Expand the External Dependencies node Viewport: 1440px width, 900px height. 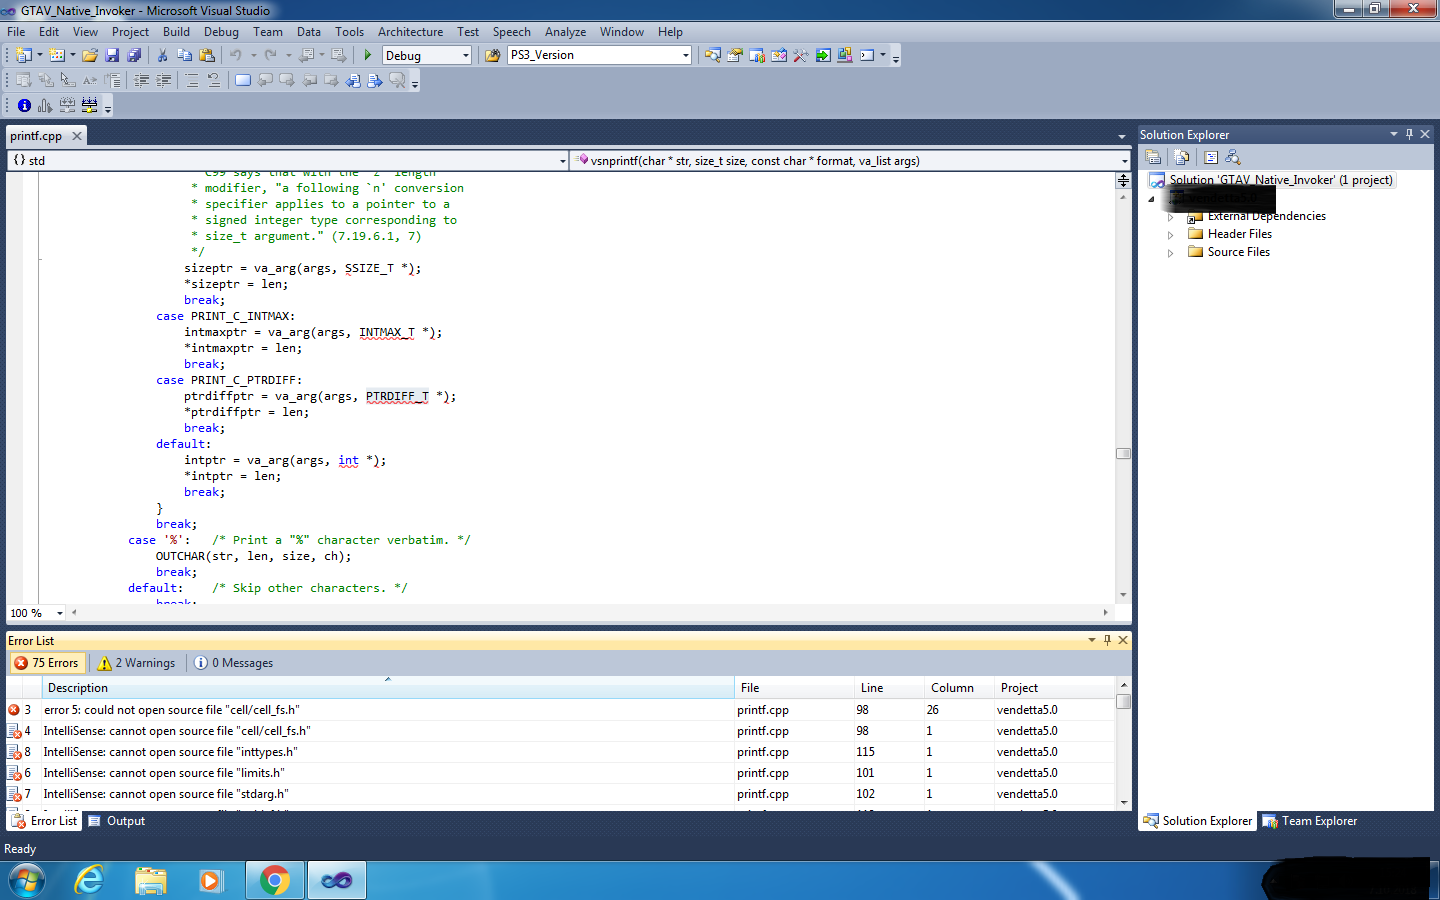click(1170, 217)
